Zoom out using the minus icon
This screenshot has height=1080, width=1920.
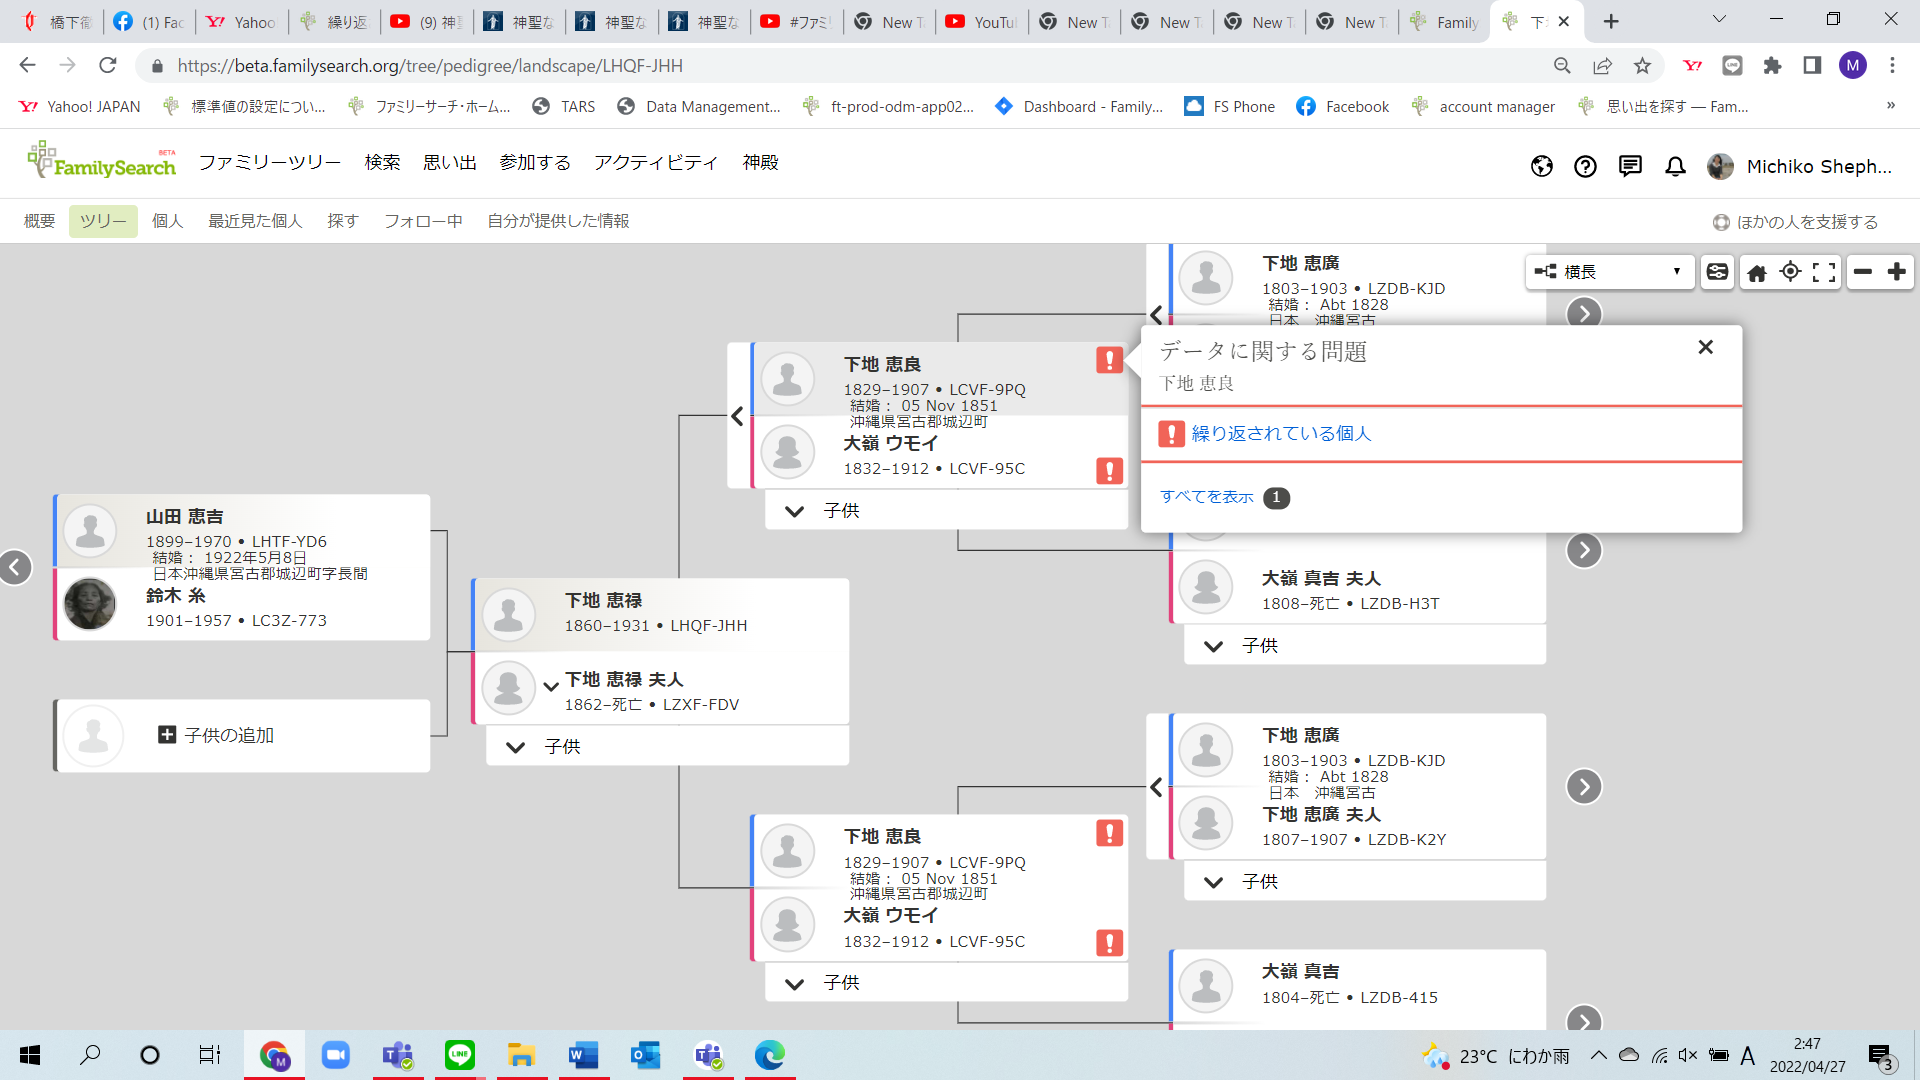point(1861,271)
